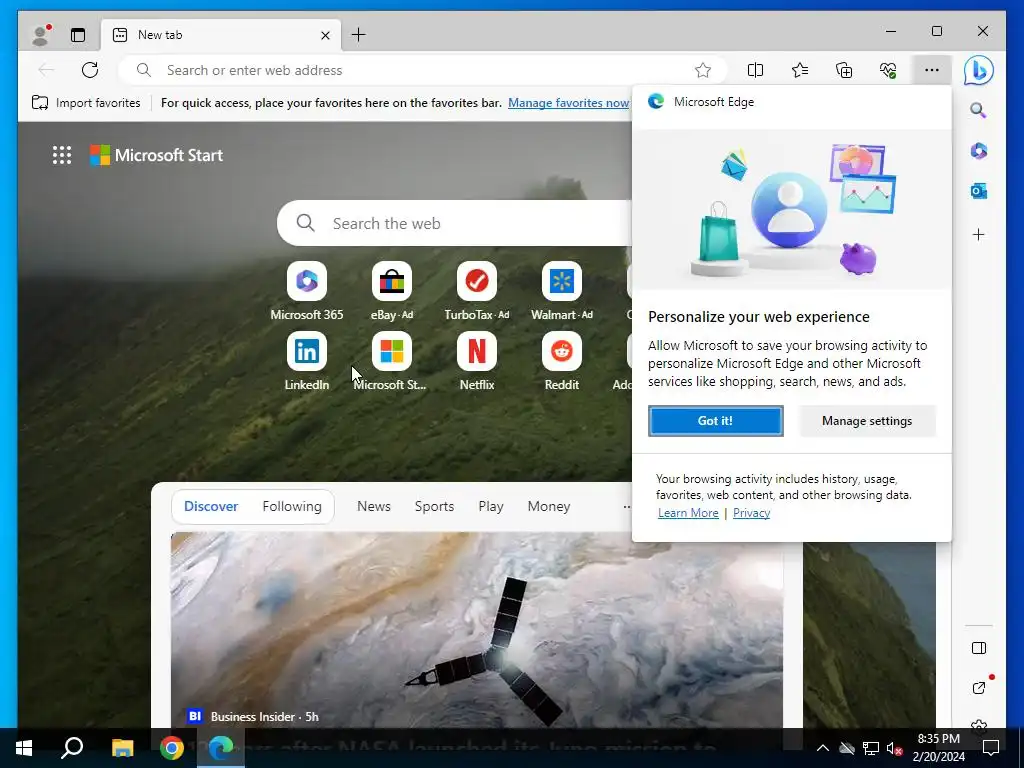Click the sidebar Search icon
Image resolution: width=1024 pixels, height=768 pixels.
(x=978, y=110)
